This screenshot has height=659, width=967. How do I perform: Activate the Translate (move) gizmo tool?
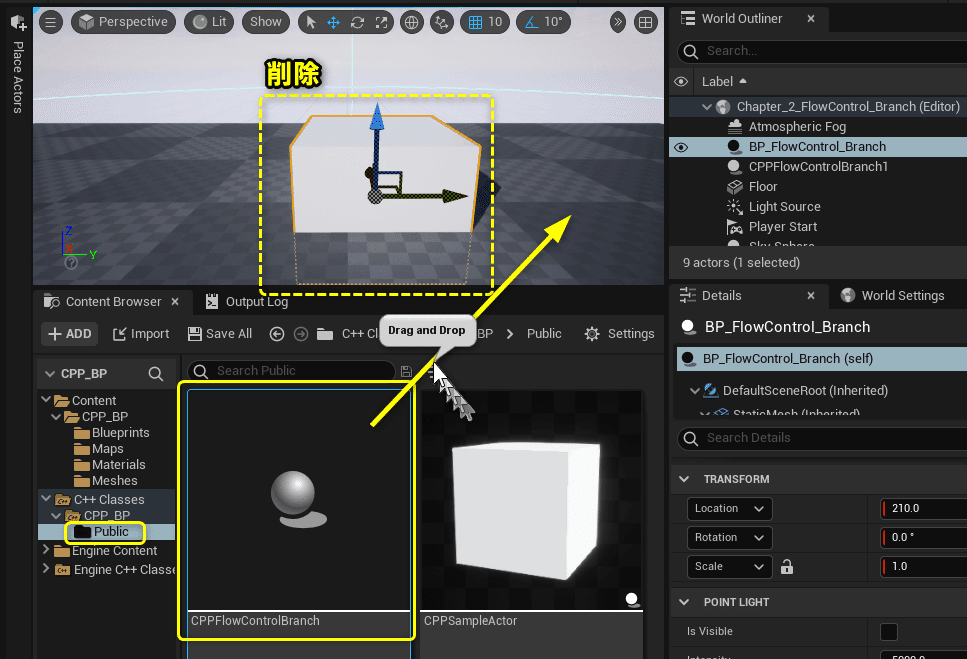click(x=334, y=23)
